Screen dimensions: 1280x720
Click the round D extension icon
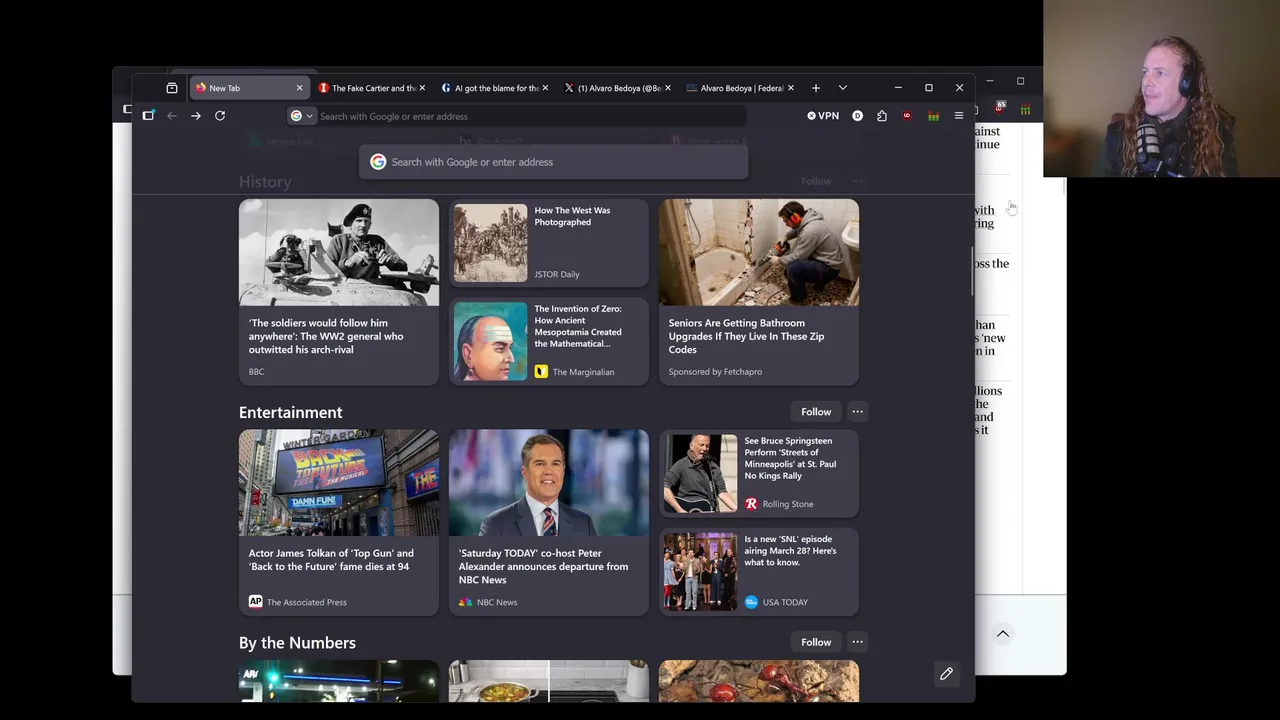(x=857, y=116)
